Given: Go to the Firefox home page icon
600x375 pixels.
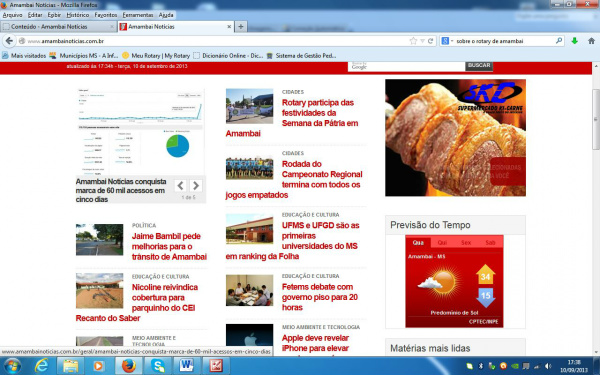Looking at the screenshot, I should coord(591,41).
